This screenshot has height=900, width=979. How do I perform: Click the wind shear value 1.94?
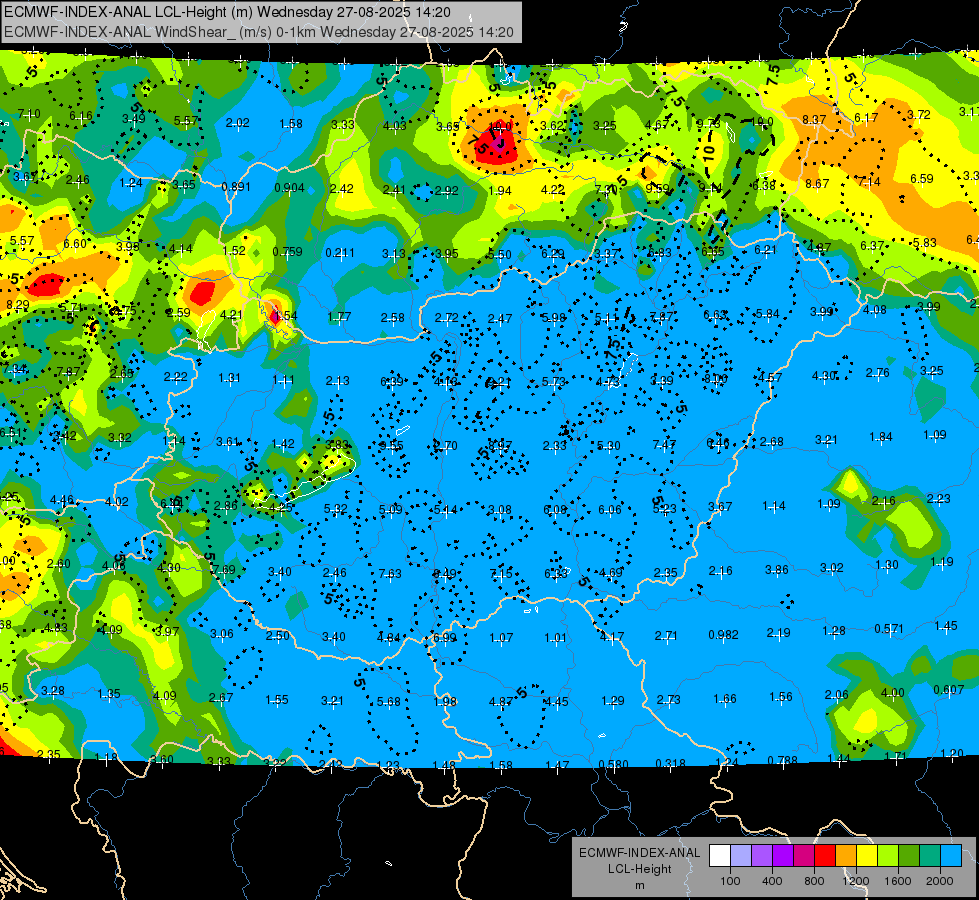point(499,190)
